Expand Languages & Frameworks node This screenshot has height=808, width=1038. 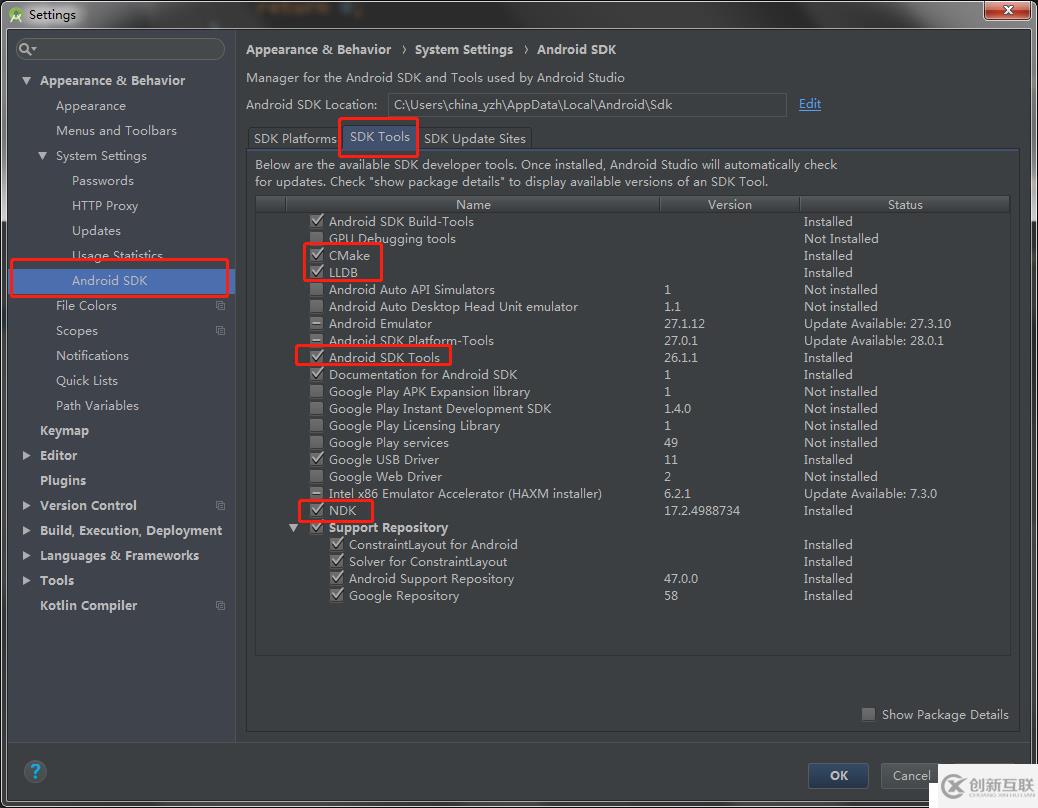(26, 556)
